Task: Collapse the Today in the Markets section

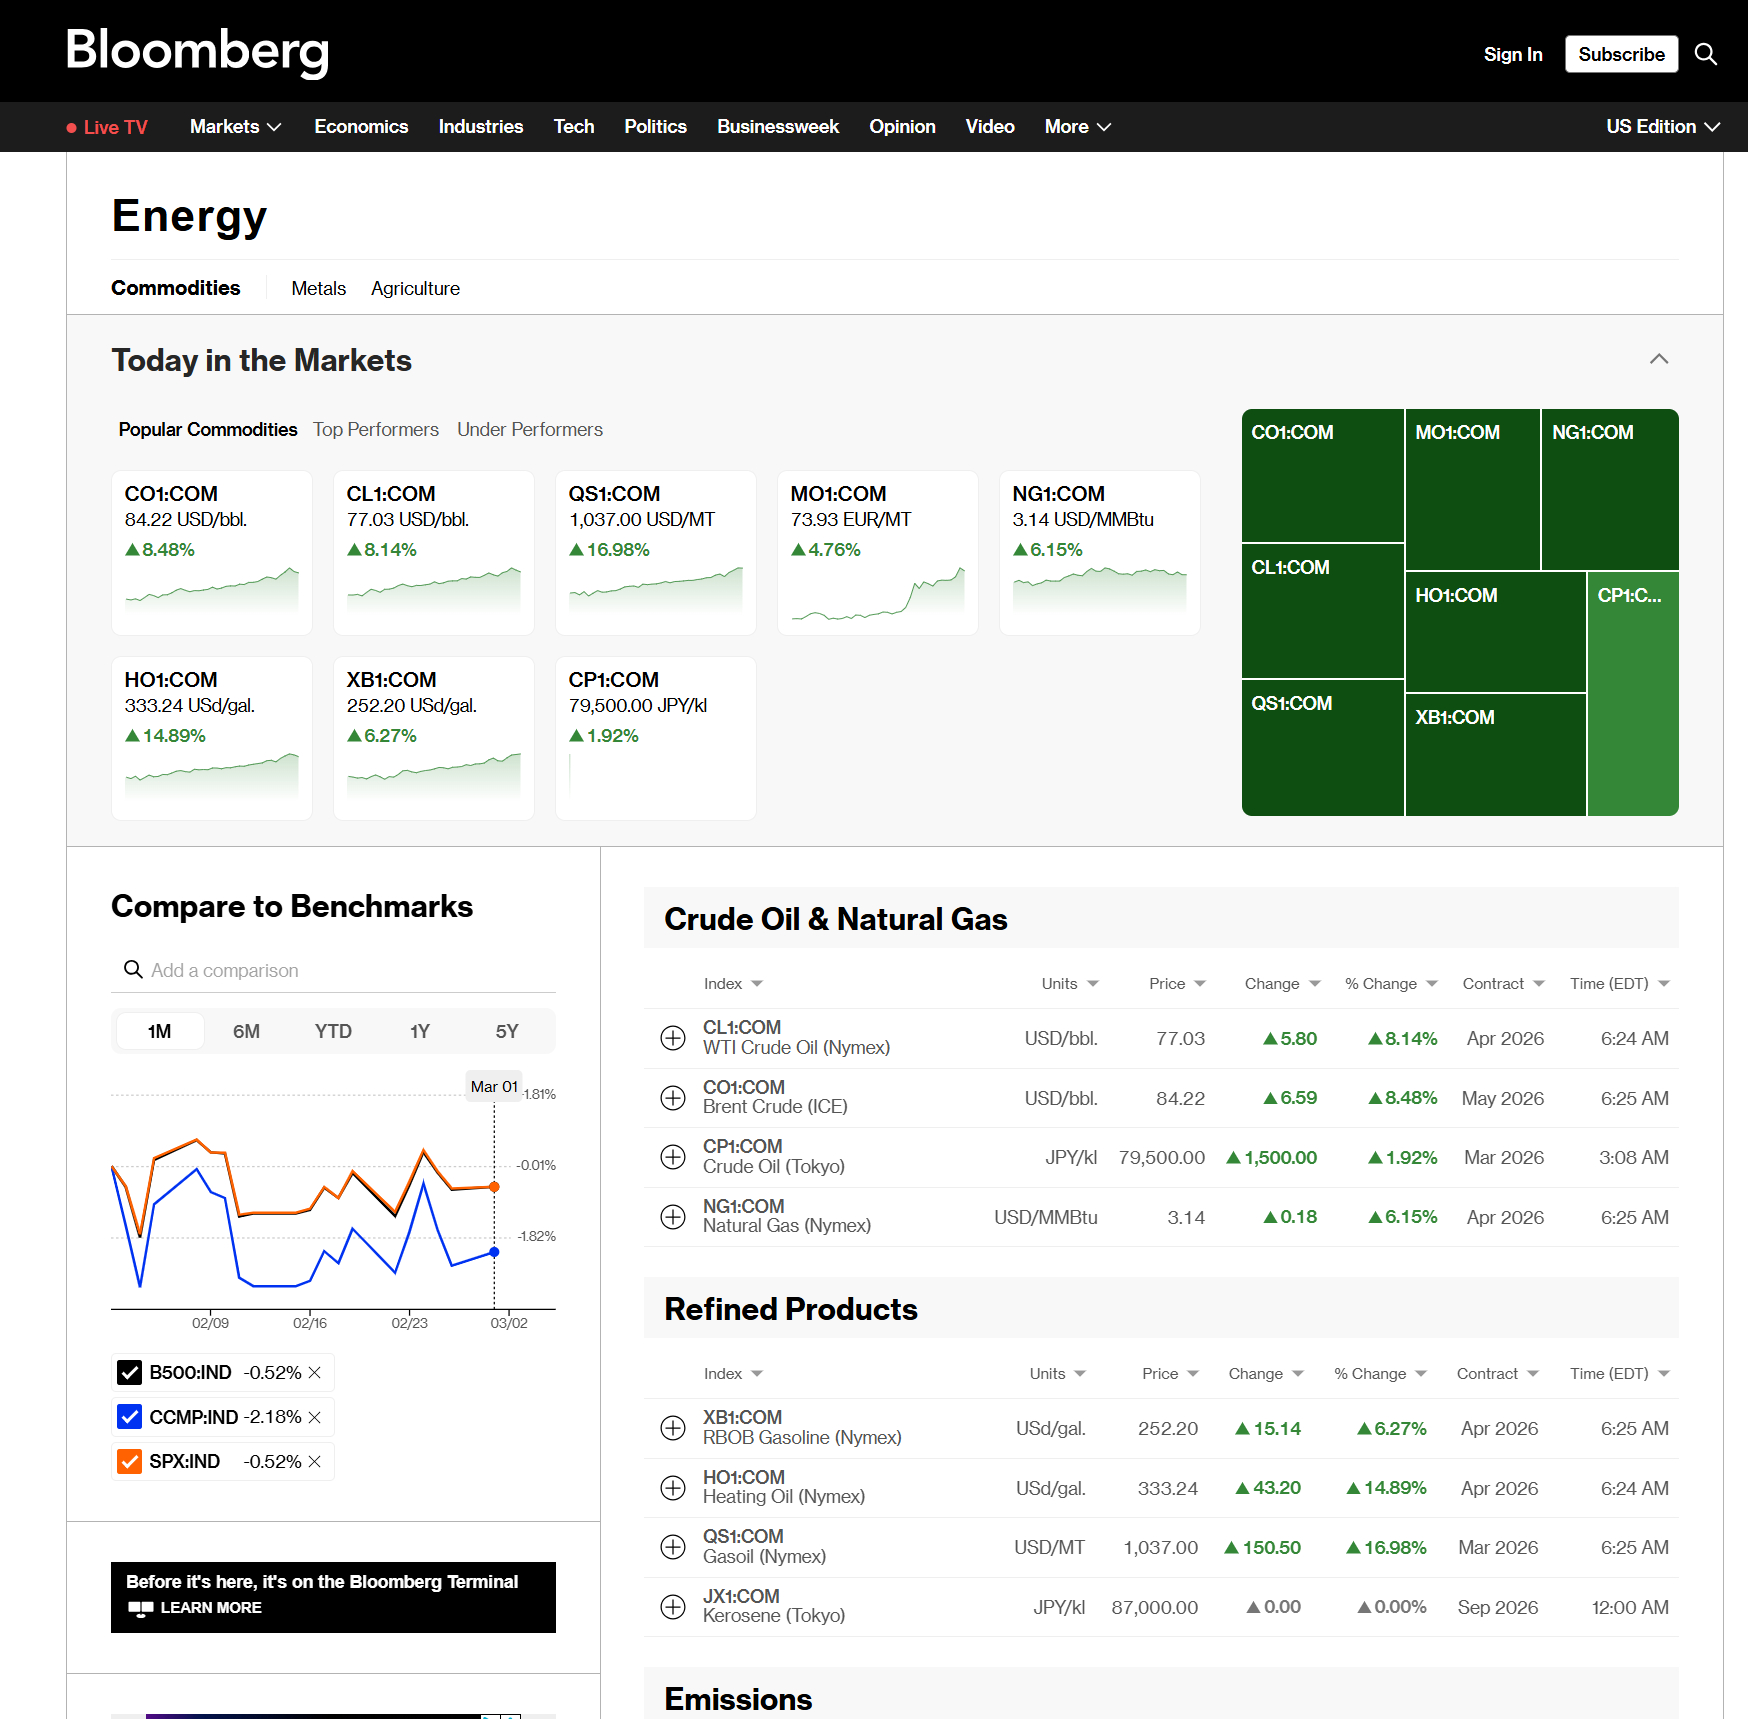Action: [x=1658, y=359]
